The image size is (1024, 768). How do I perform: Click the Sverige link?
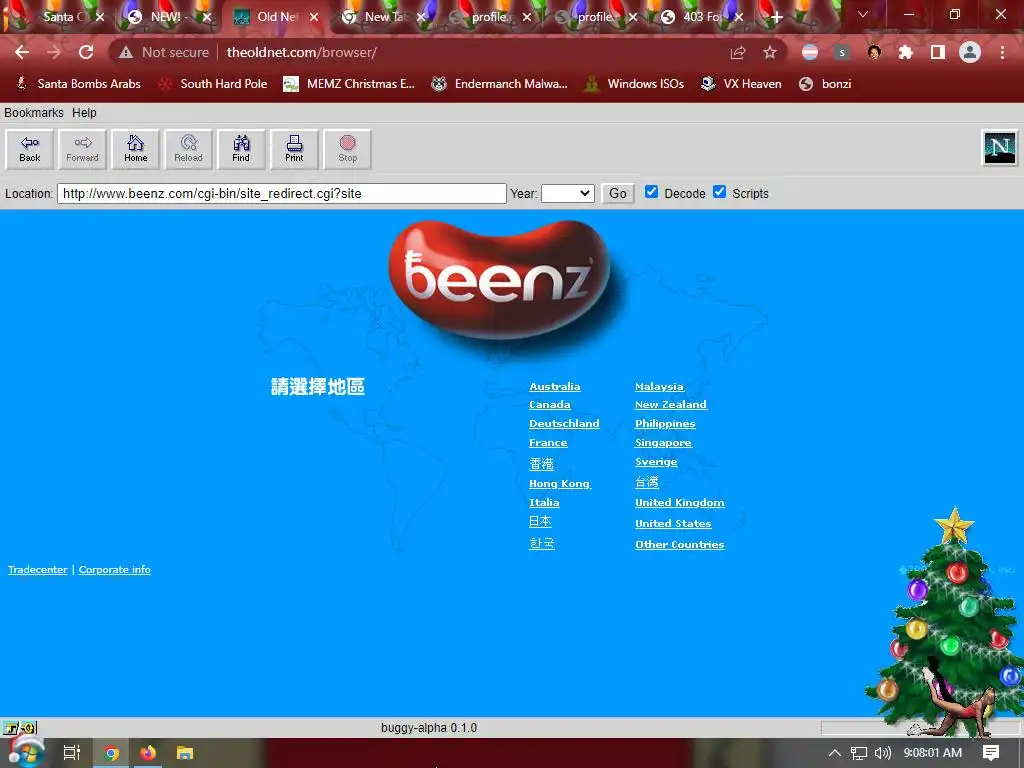tap(656, 462)
